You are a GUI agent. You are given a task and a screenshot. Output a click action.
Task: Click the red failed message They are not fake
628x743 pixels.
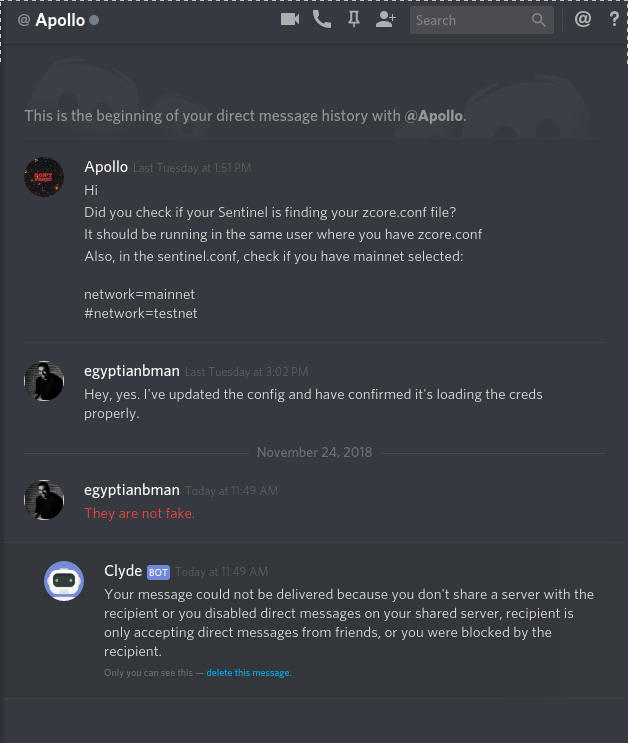tap(139, 513)
